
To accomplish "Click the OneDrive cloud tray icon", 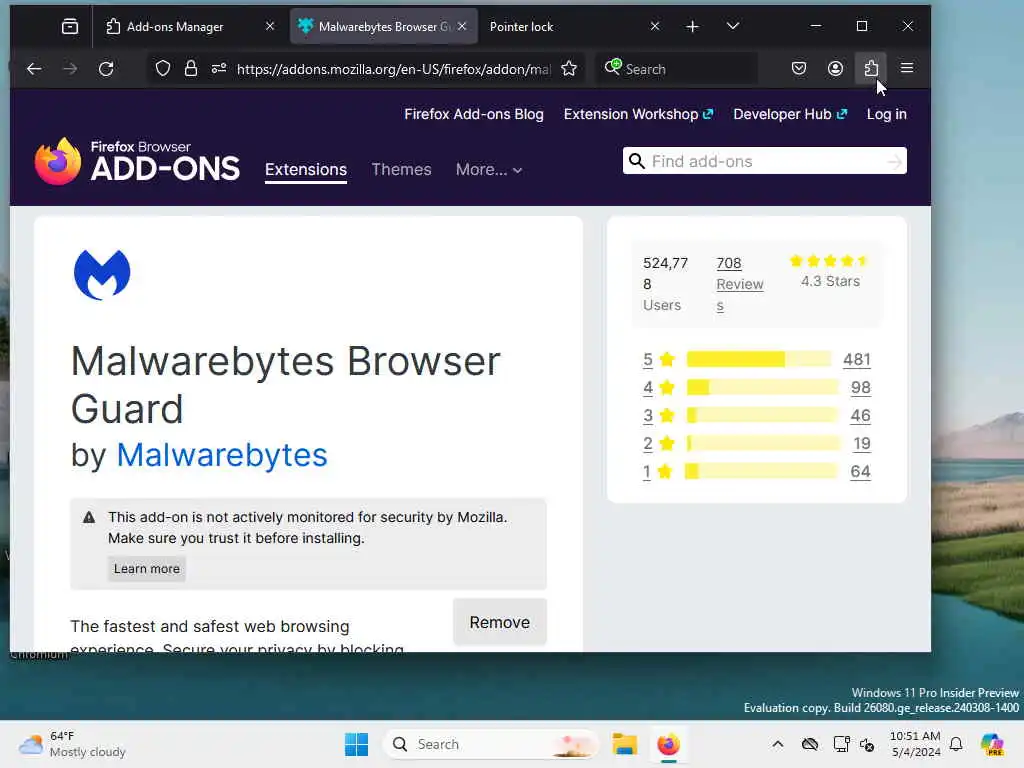I will point(810,744).
